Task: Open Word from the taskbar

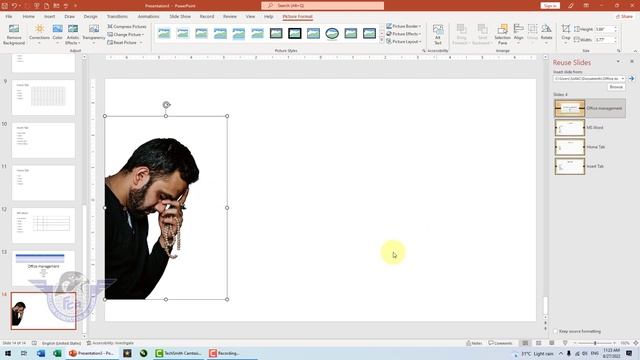Action: pyautogui.click(x=41, y=353)
